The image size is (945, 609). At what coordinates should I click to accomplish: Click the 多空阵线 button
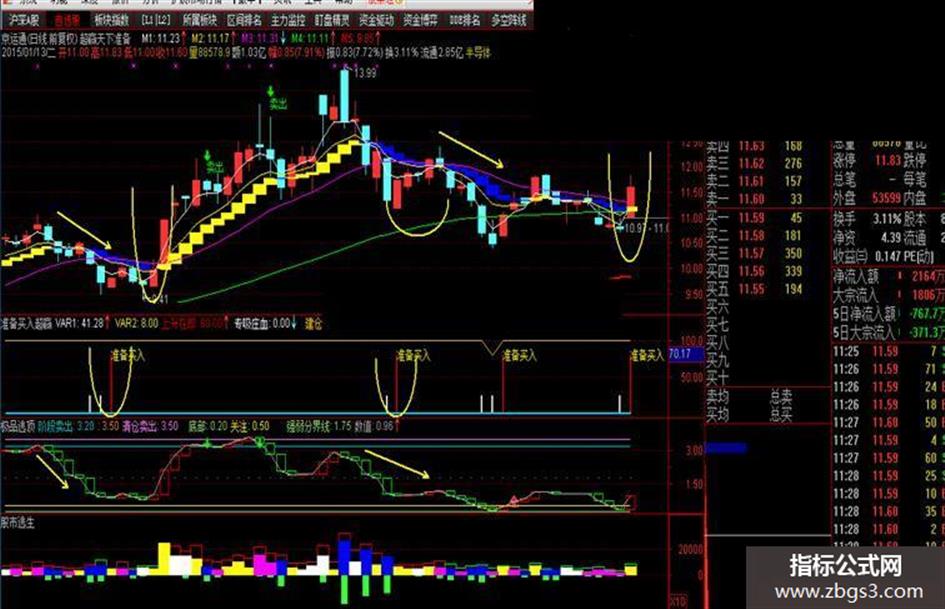(509, 20)
